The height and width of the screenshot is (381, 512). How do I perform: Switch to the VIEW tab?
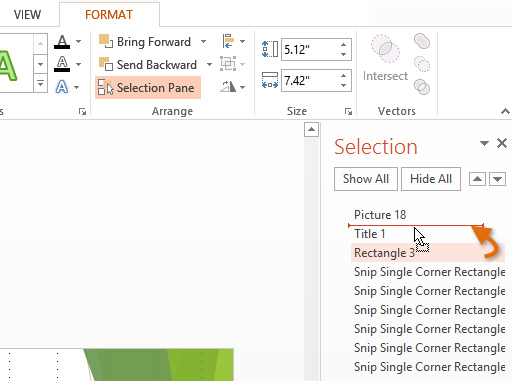(28, 15)
